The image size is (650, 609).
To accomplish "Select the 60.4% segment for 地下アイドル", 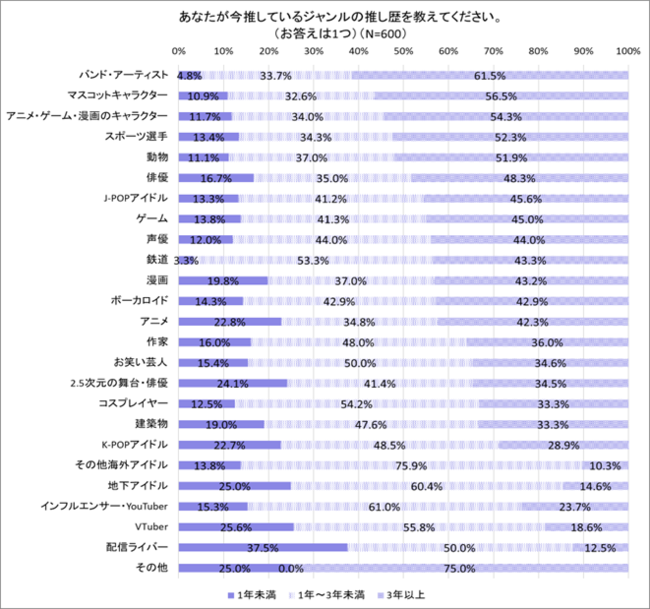I will (427, 486).
